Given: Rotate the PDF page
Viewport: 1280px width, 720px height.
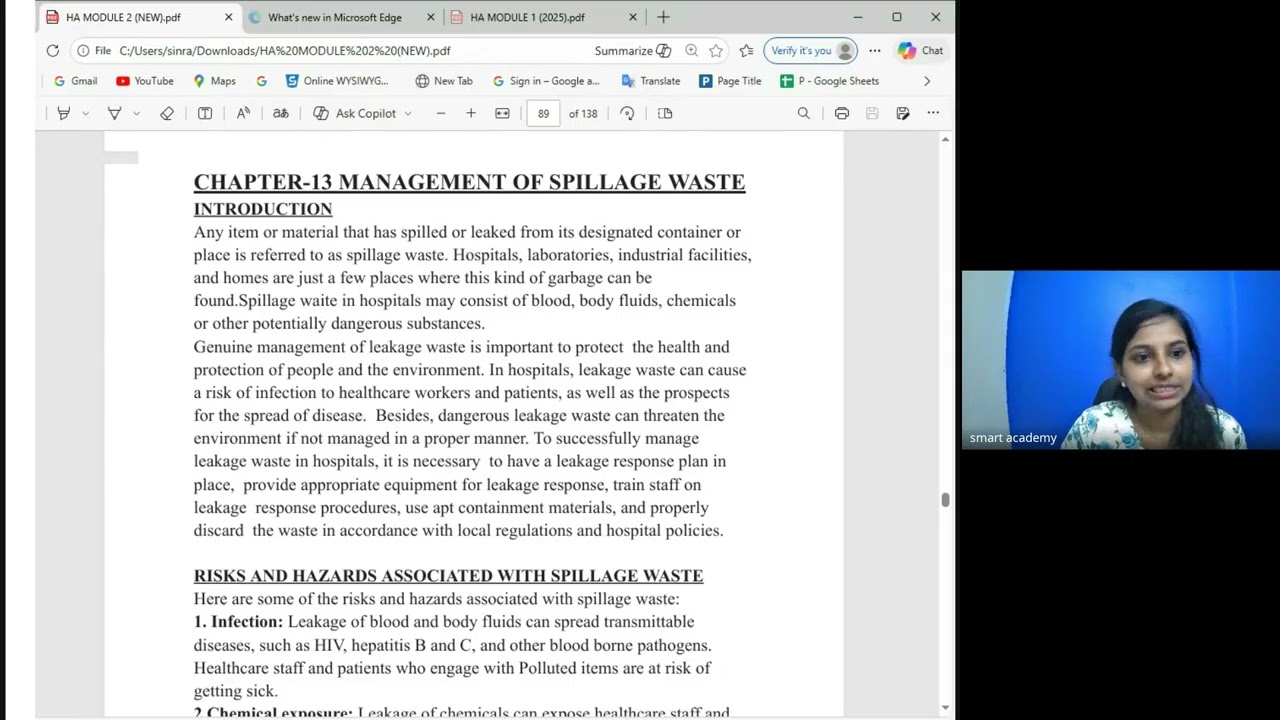Looking at the screenshot, I should point(627,113).
